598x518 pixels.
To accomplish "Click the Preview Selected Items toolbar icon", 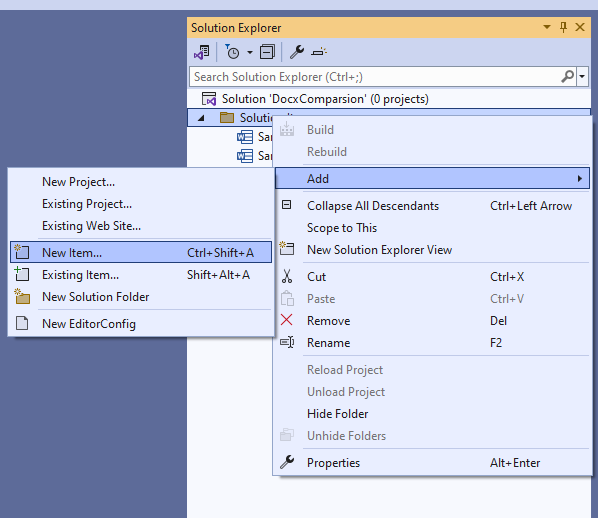I will (318, 52).
